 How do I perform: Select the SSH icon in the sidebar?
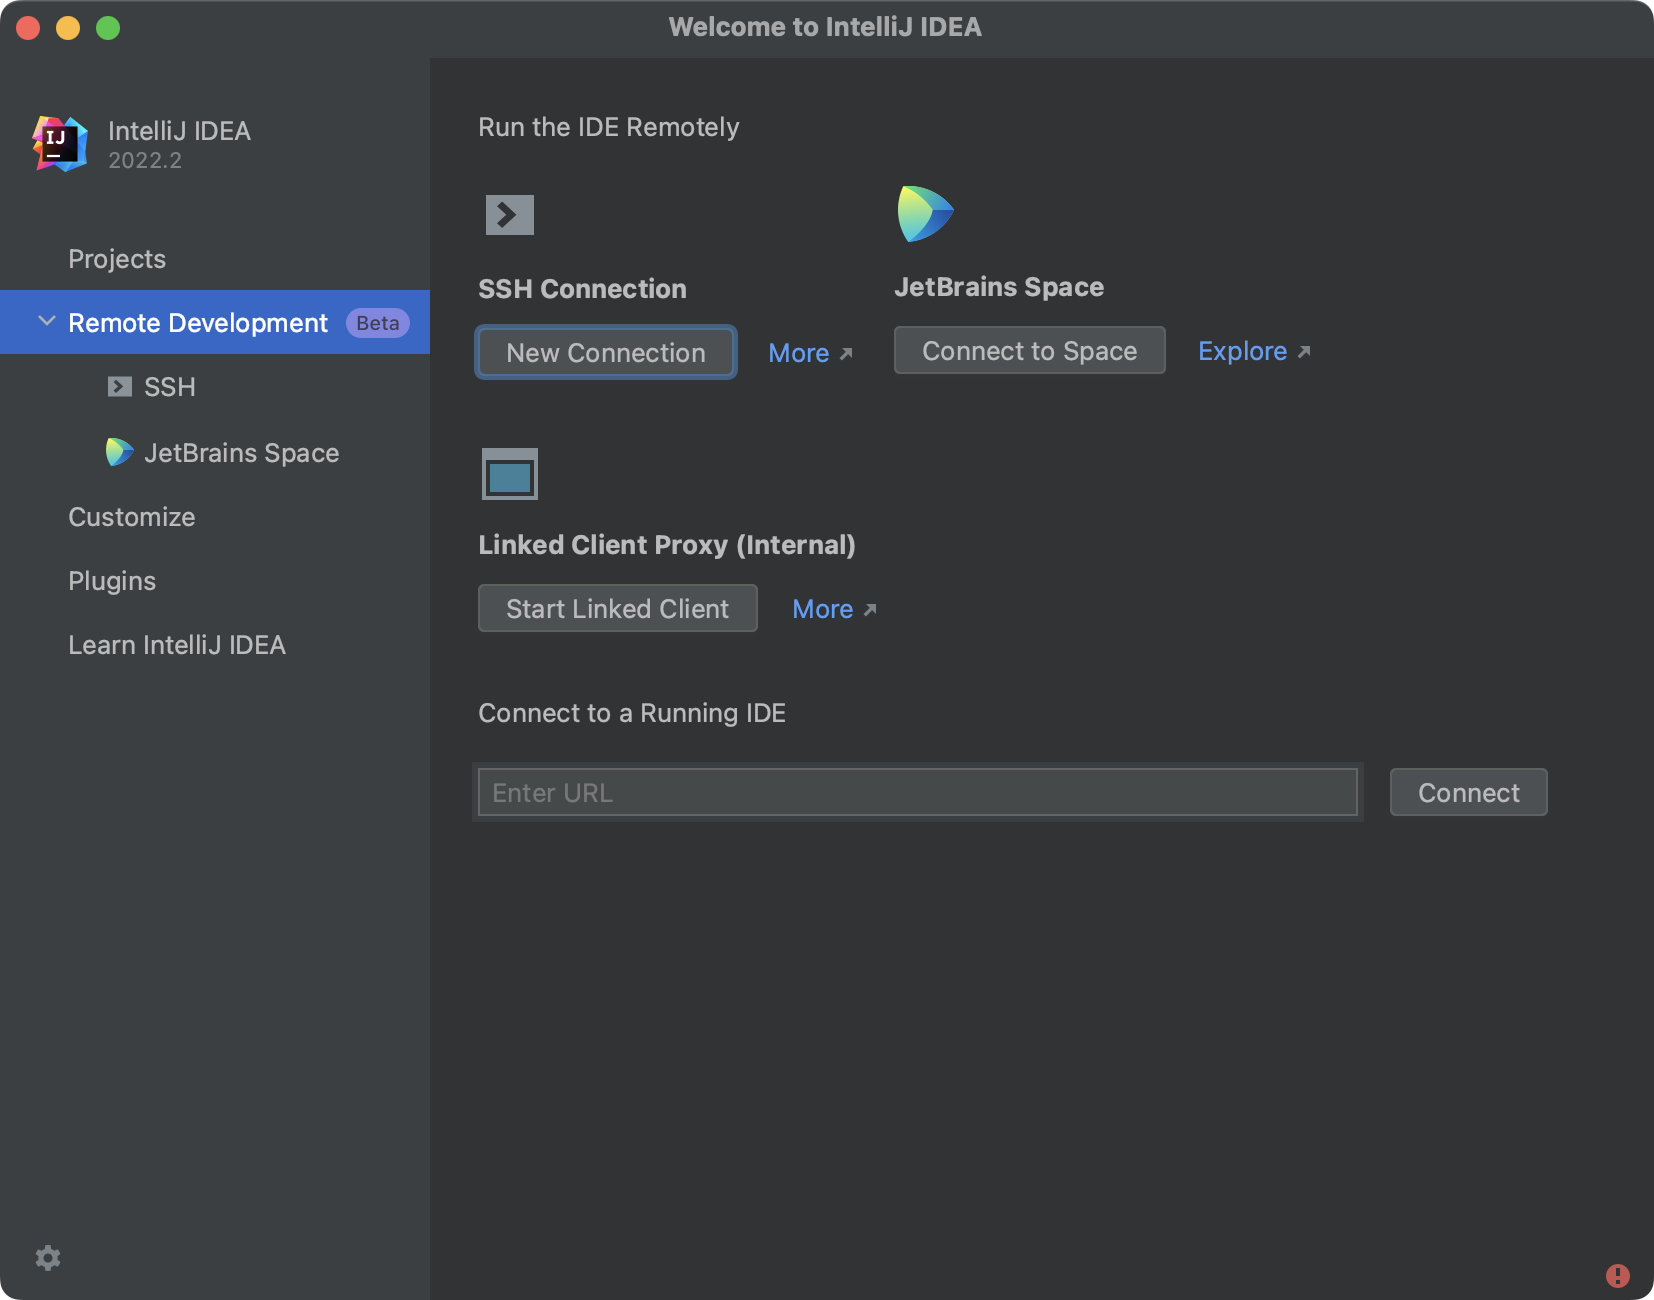[x=120, y=386]
